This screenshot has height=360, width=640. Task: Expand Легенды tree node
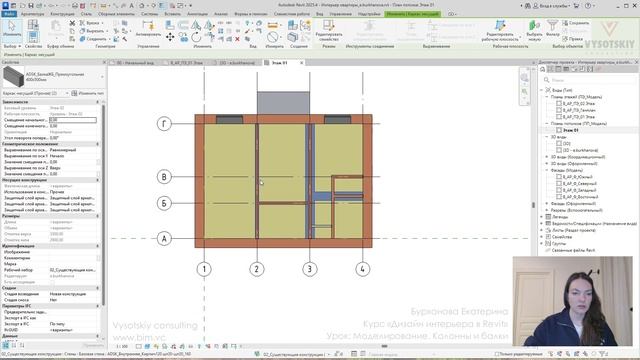point(542,217)
